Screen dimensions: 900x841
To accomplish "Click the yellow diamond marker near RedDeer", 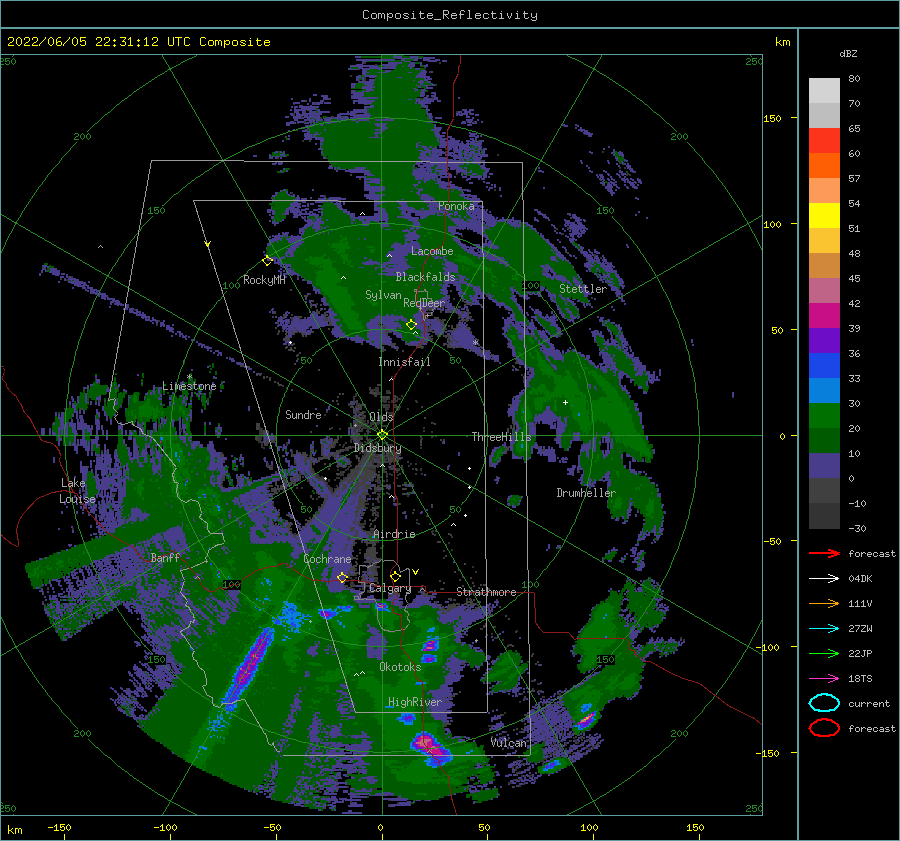I will coord(411,325).
